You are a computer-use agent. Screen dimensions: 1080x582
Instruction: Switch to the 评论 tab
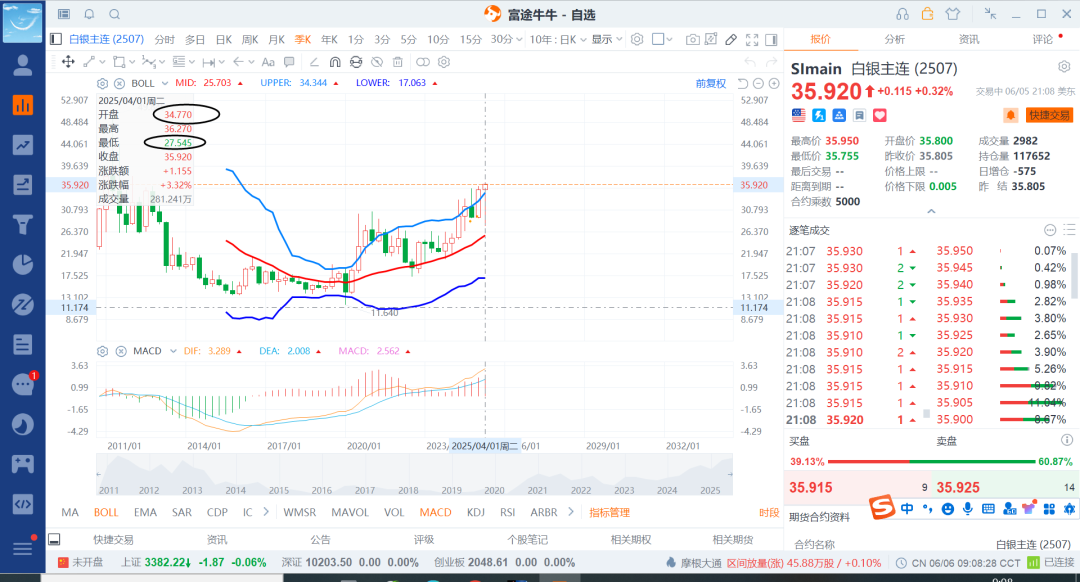point(1042,39)
